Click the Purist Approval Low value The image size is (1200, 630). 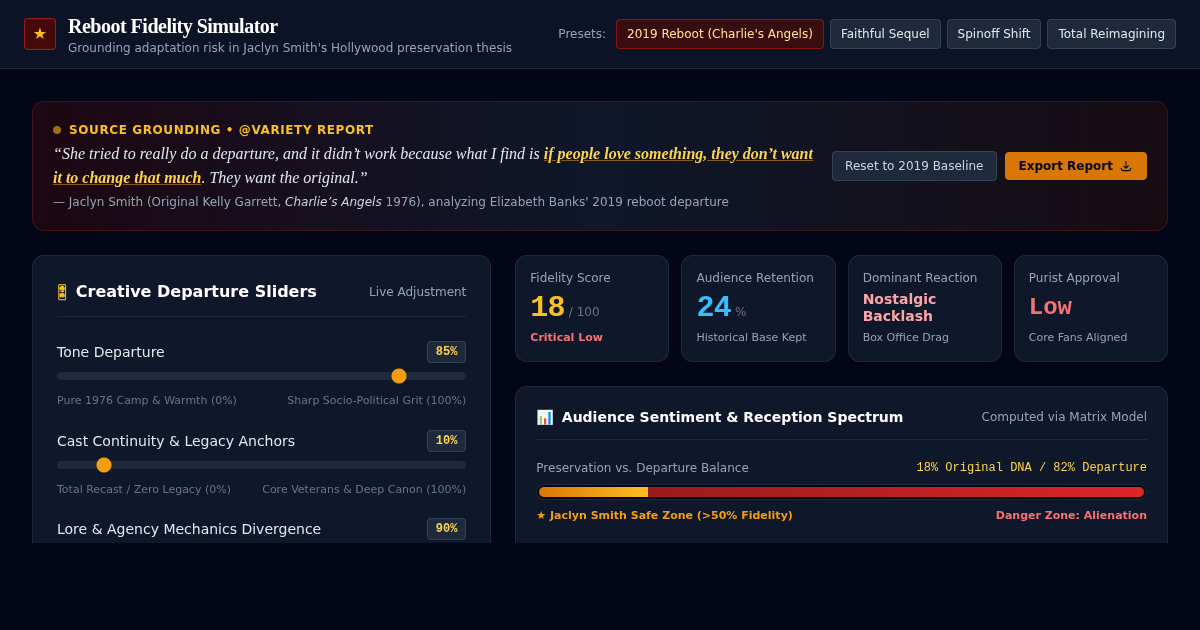1050,307
